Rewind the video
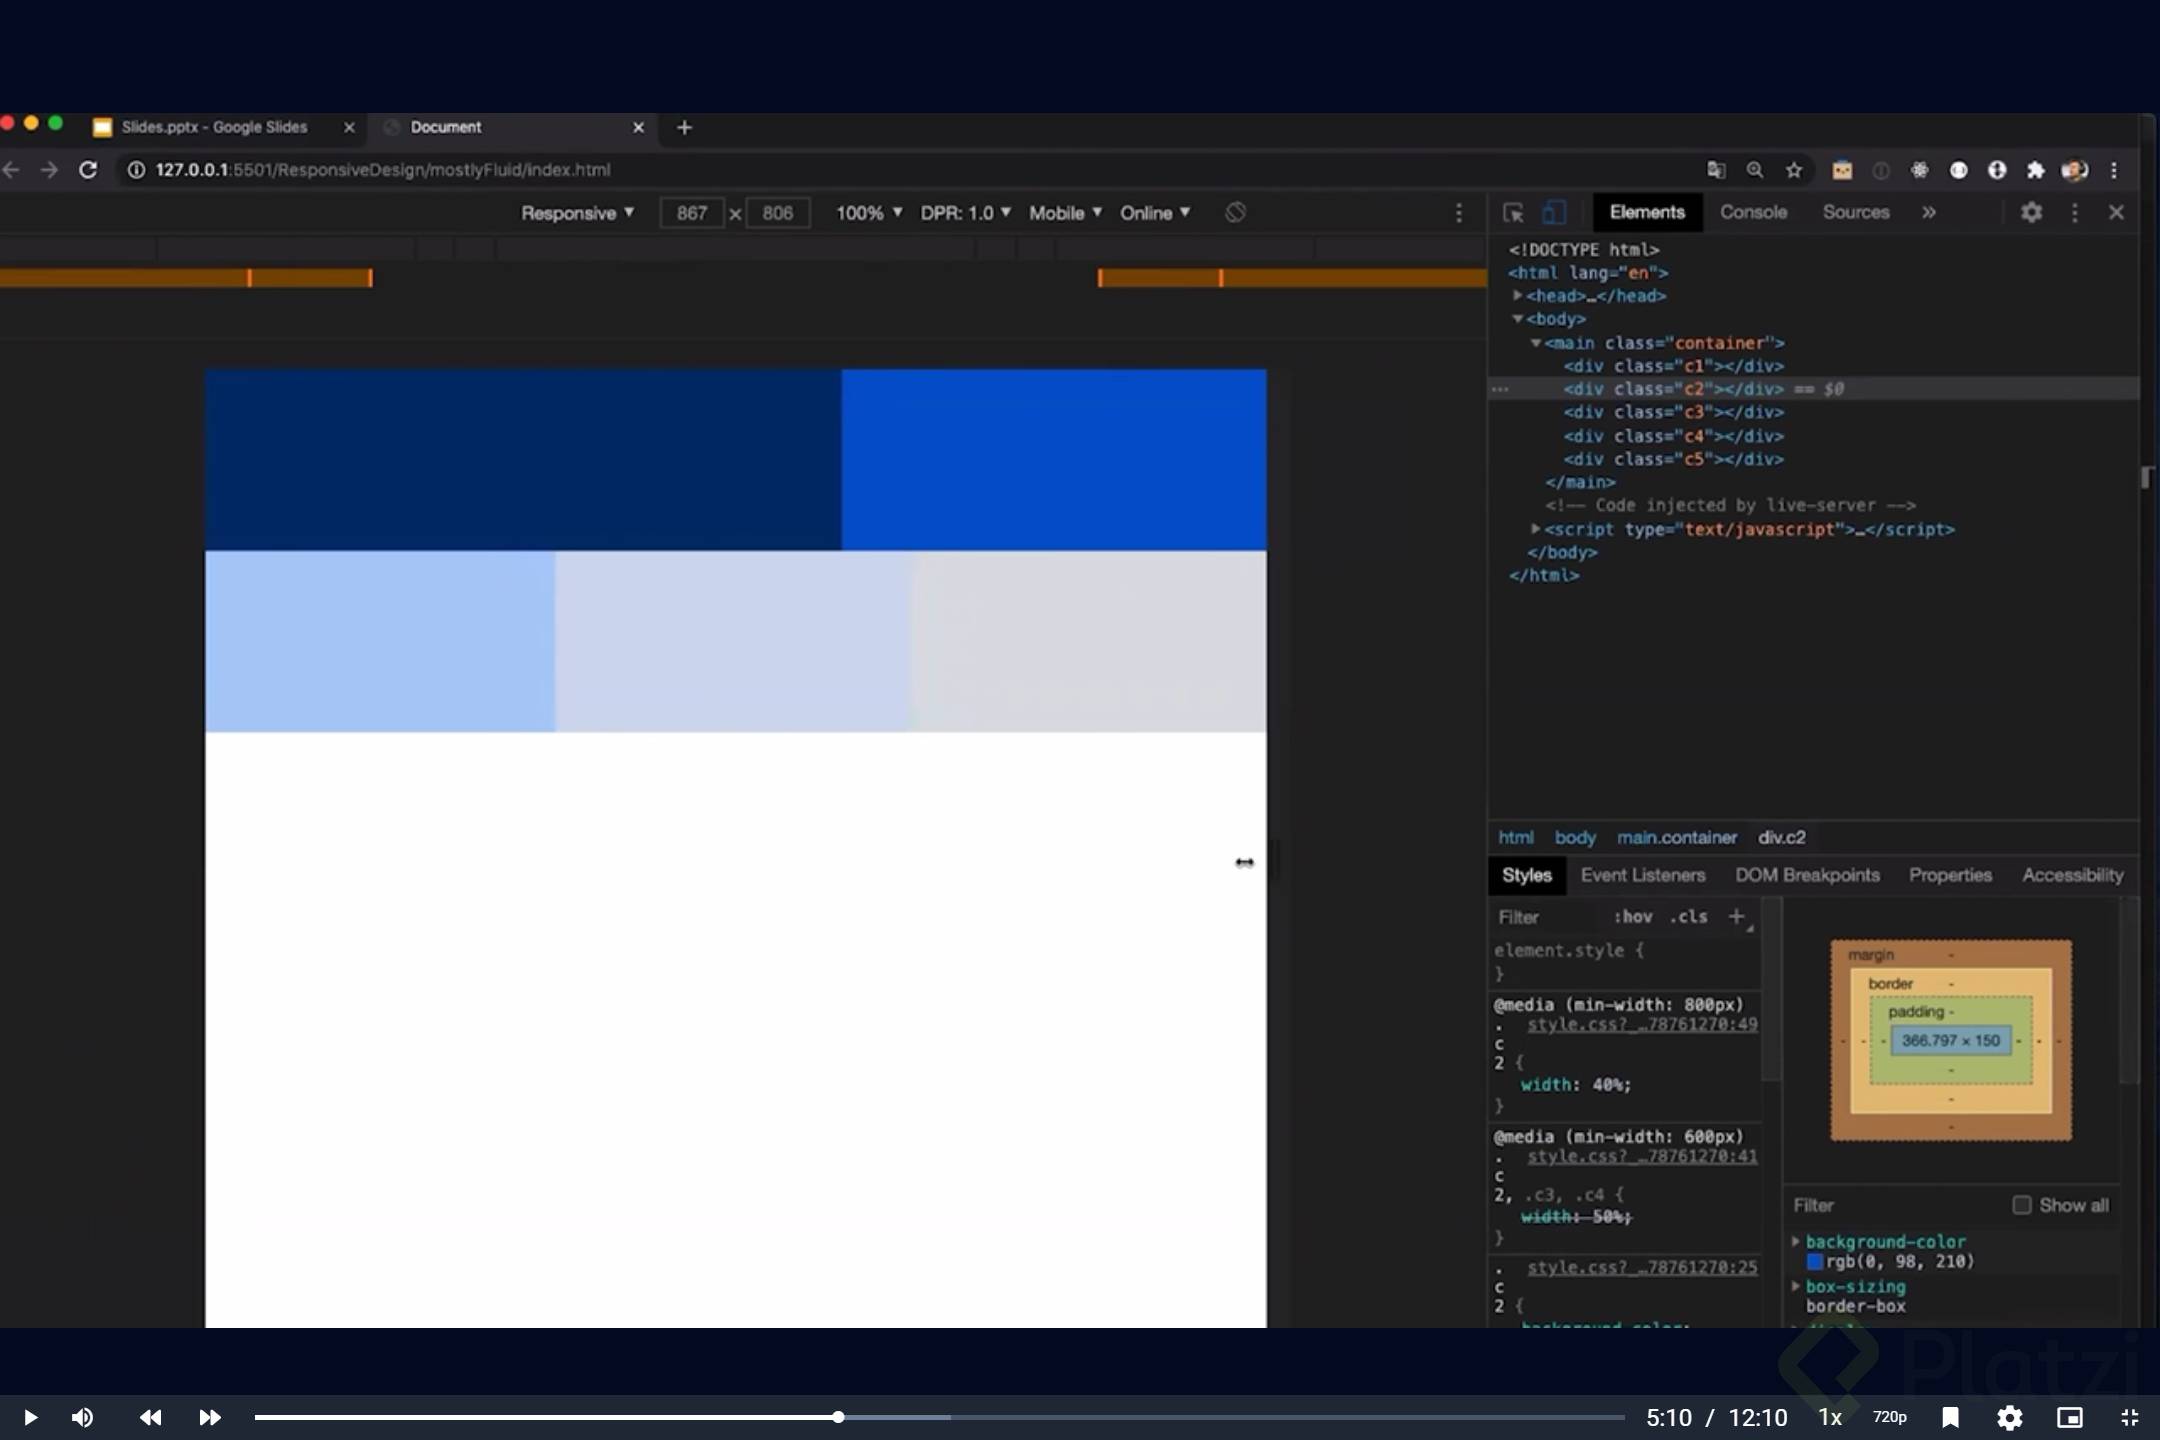 151,1417
